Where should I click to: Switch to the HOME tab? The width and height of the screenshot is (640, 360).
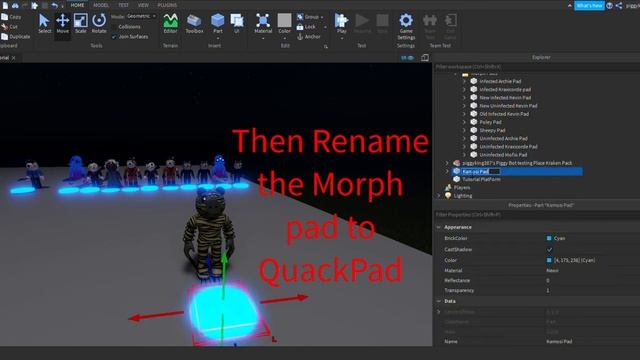(77, 5)
